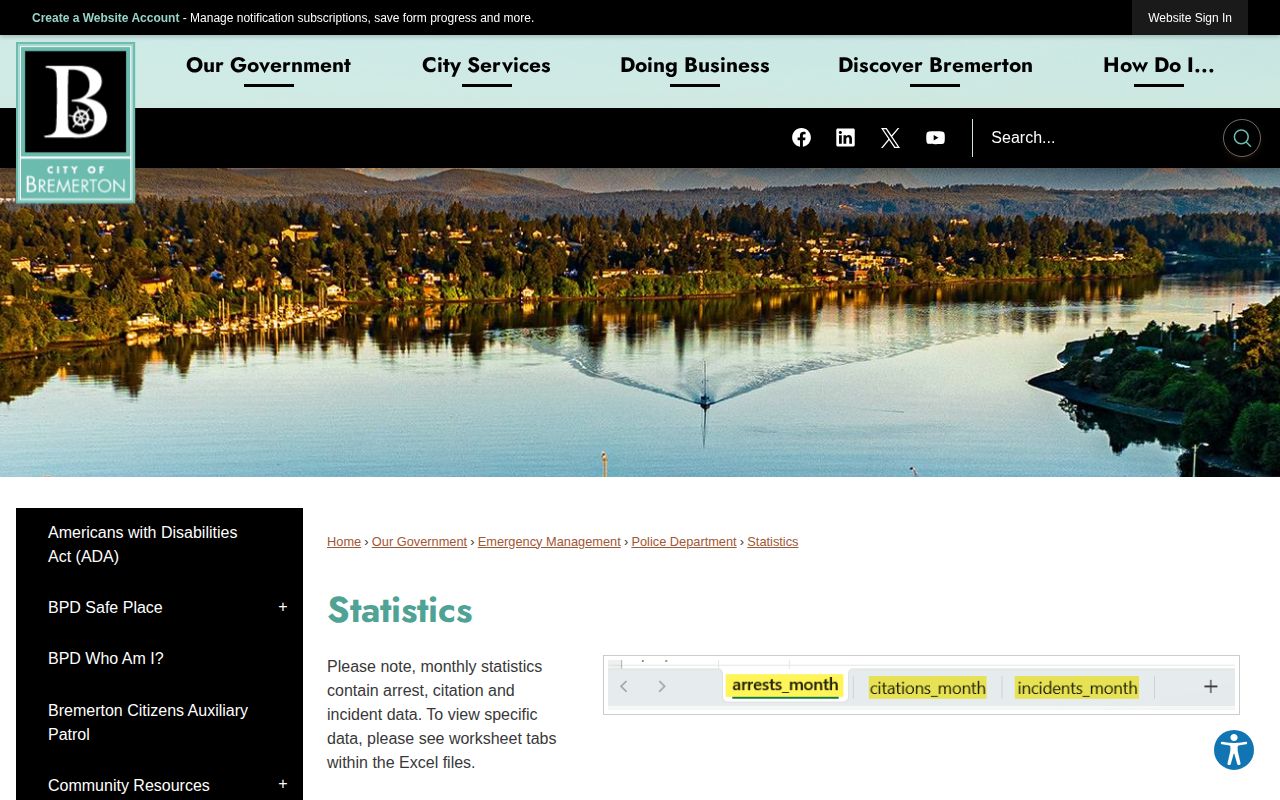The width and height of the screenshot is (1280, 800).
Task: Click the Excel worksheet tabs image
Action: (x=921, y=685)
